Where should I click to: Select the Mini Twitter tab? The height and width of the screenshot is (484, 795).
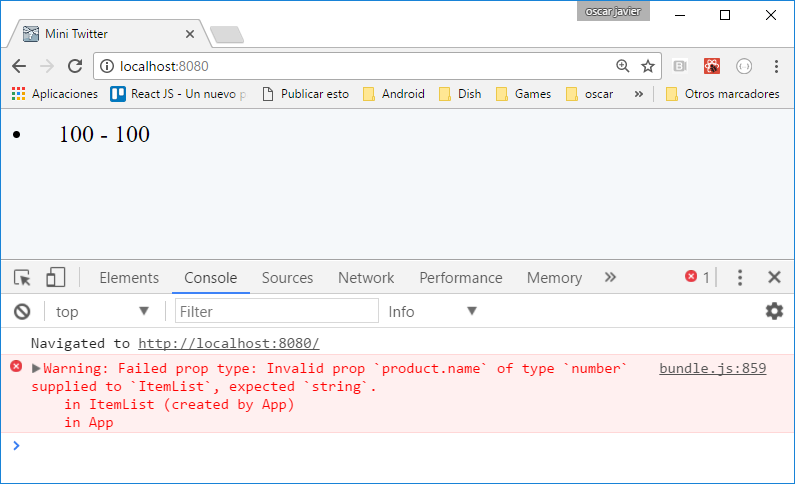pyautogui.click(x=109, y=34)
